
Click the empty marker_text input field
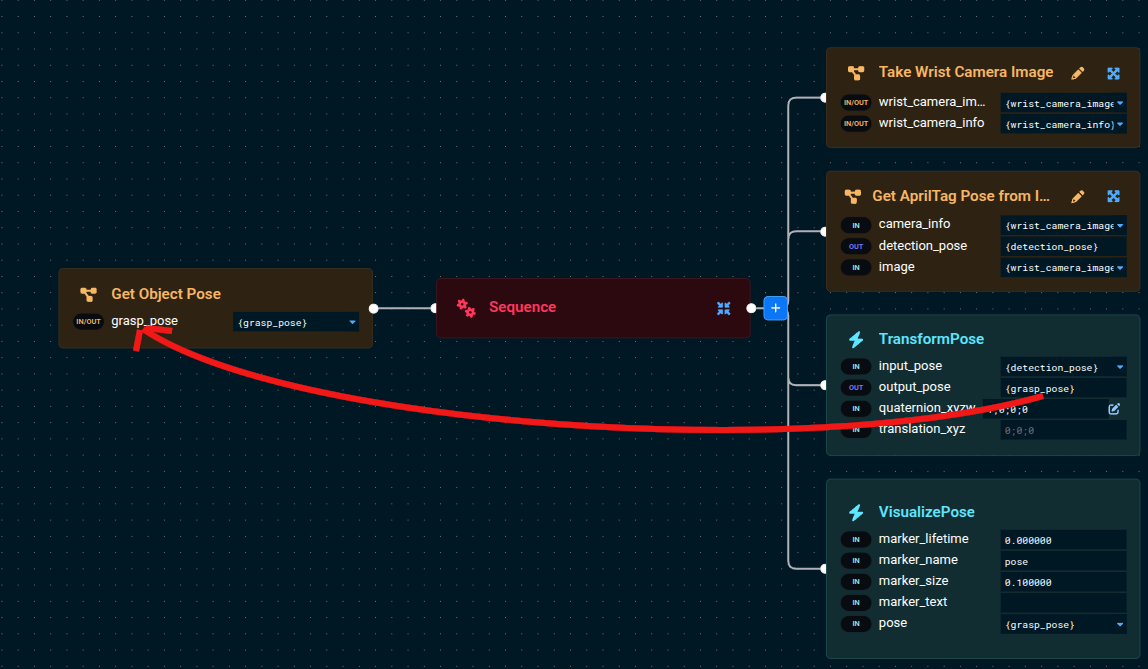[x=1062, y=603]
